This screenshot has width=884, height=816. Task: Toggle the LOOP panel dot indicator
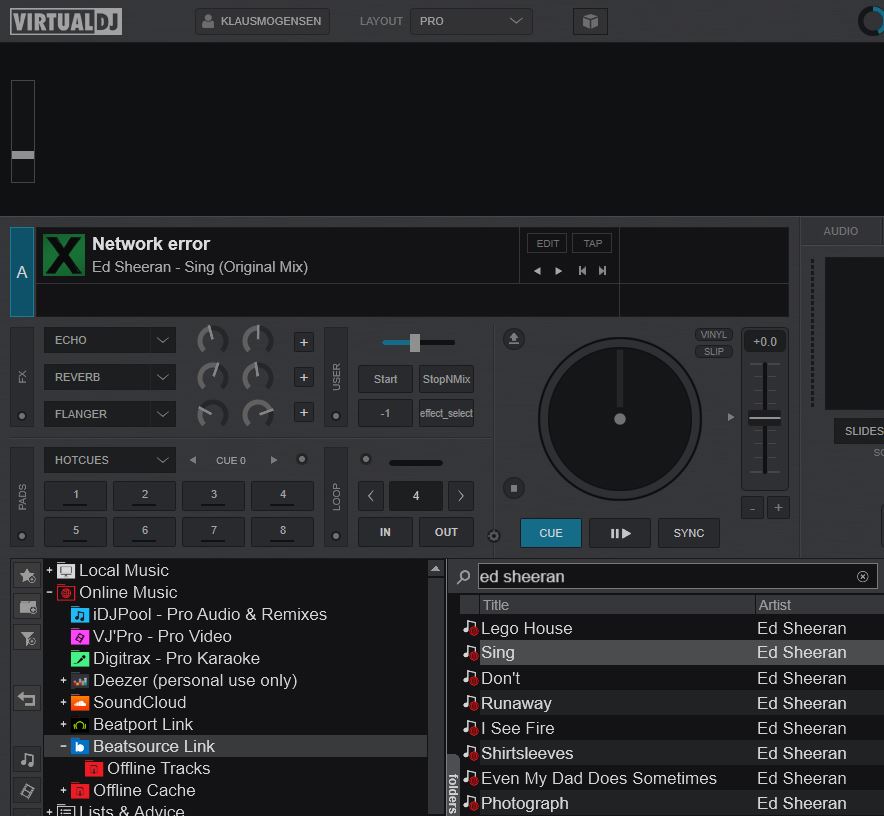[336, 536]
